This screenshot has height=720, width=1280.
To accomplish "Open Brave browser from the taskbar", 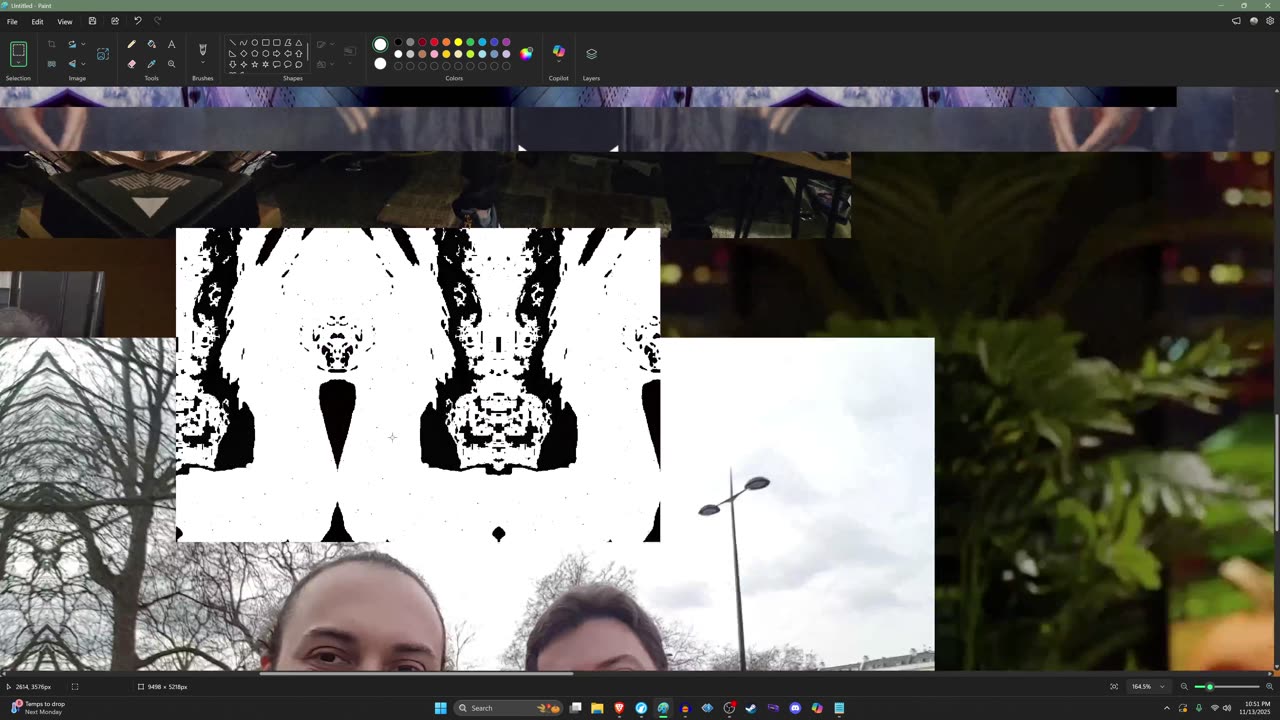I will coord(619,708).
